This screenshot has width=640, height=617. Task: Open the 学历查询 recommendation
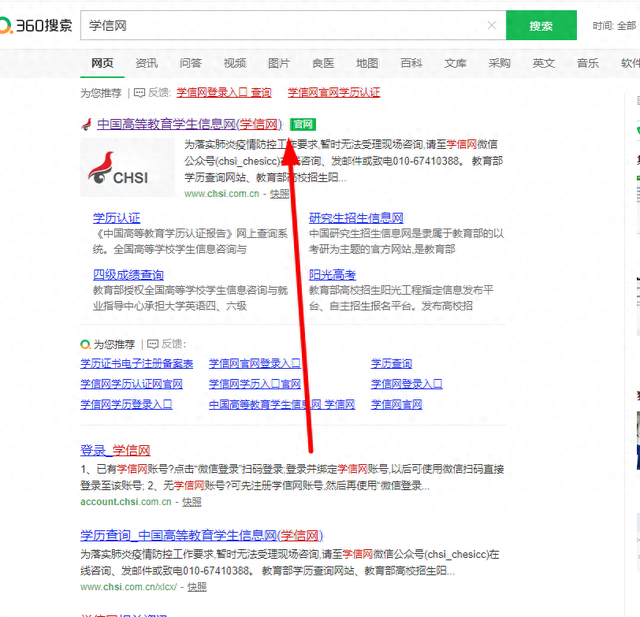pyautogui.click(x=391, y=364)
